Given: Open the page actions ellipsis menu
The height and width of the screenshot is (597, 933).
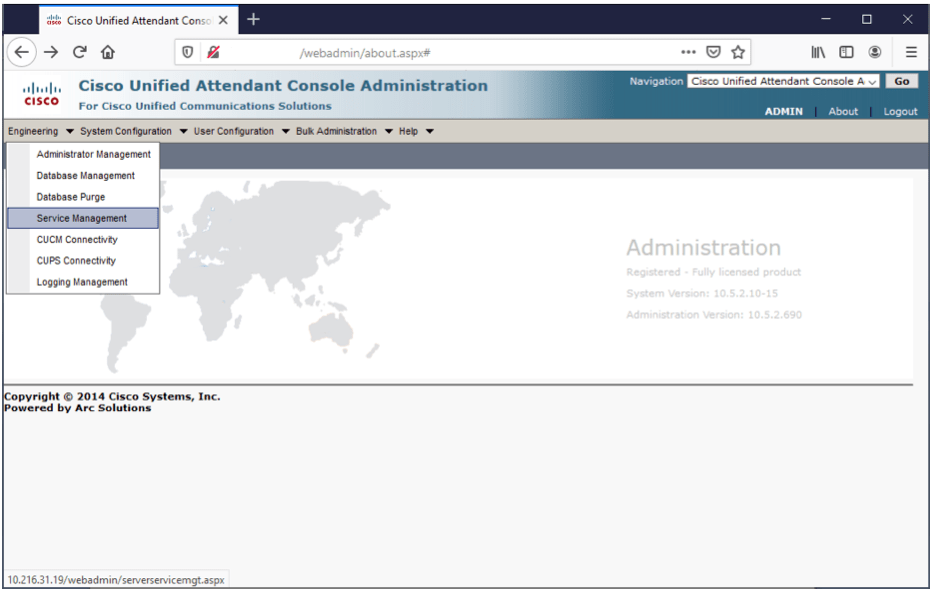Looking at the screenshot, I should pos(688,52).
